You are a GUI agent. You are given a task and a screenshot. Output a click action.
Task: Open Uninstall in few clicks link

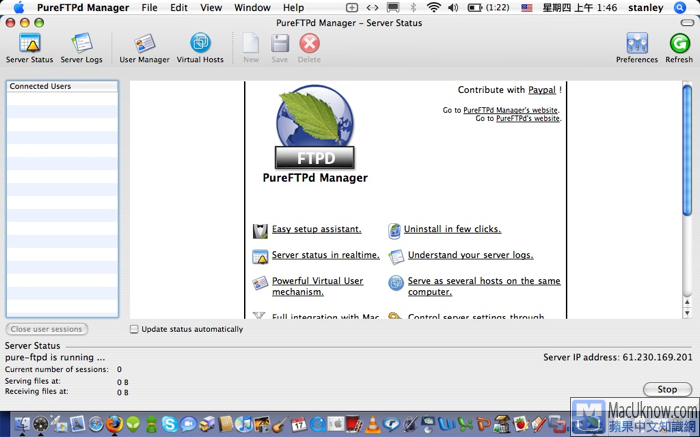452,229
